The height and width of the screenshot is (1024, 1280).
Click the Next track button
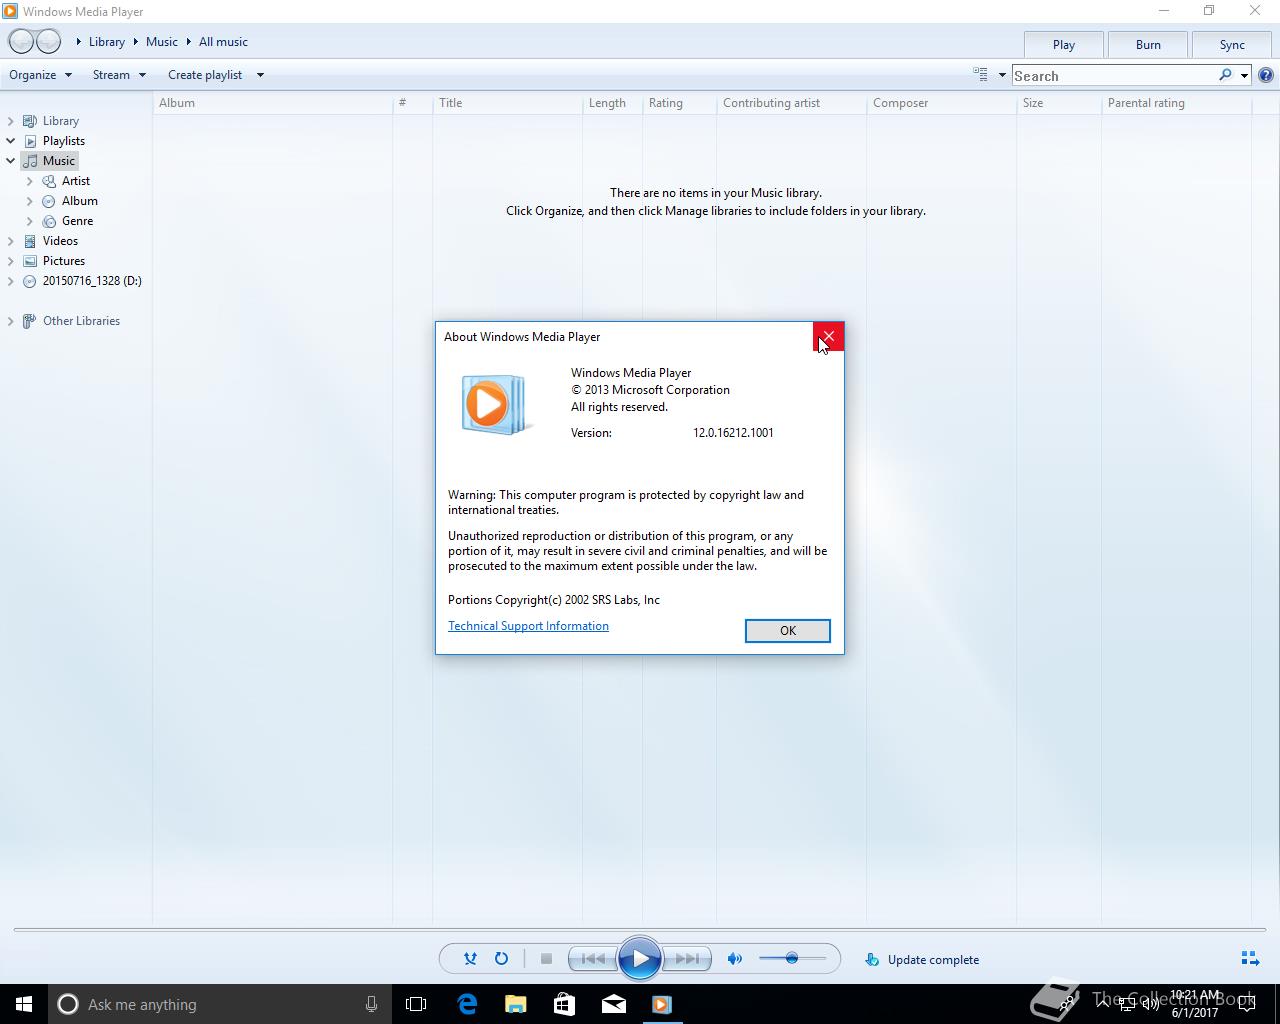pyautogui.click(x=688, y=959)
